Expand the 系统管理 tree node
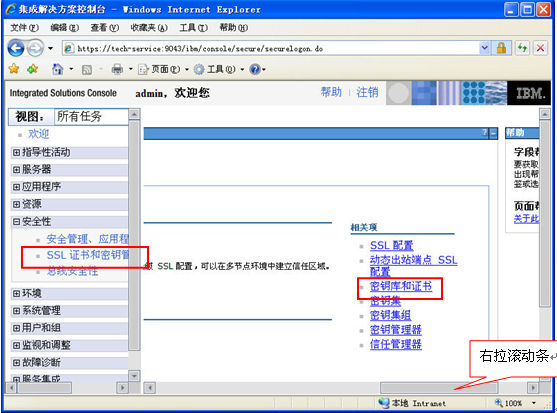Viewport: 557px width, 413px height. (x=16, y=311)
